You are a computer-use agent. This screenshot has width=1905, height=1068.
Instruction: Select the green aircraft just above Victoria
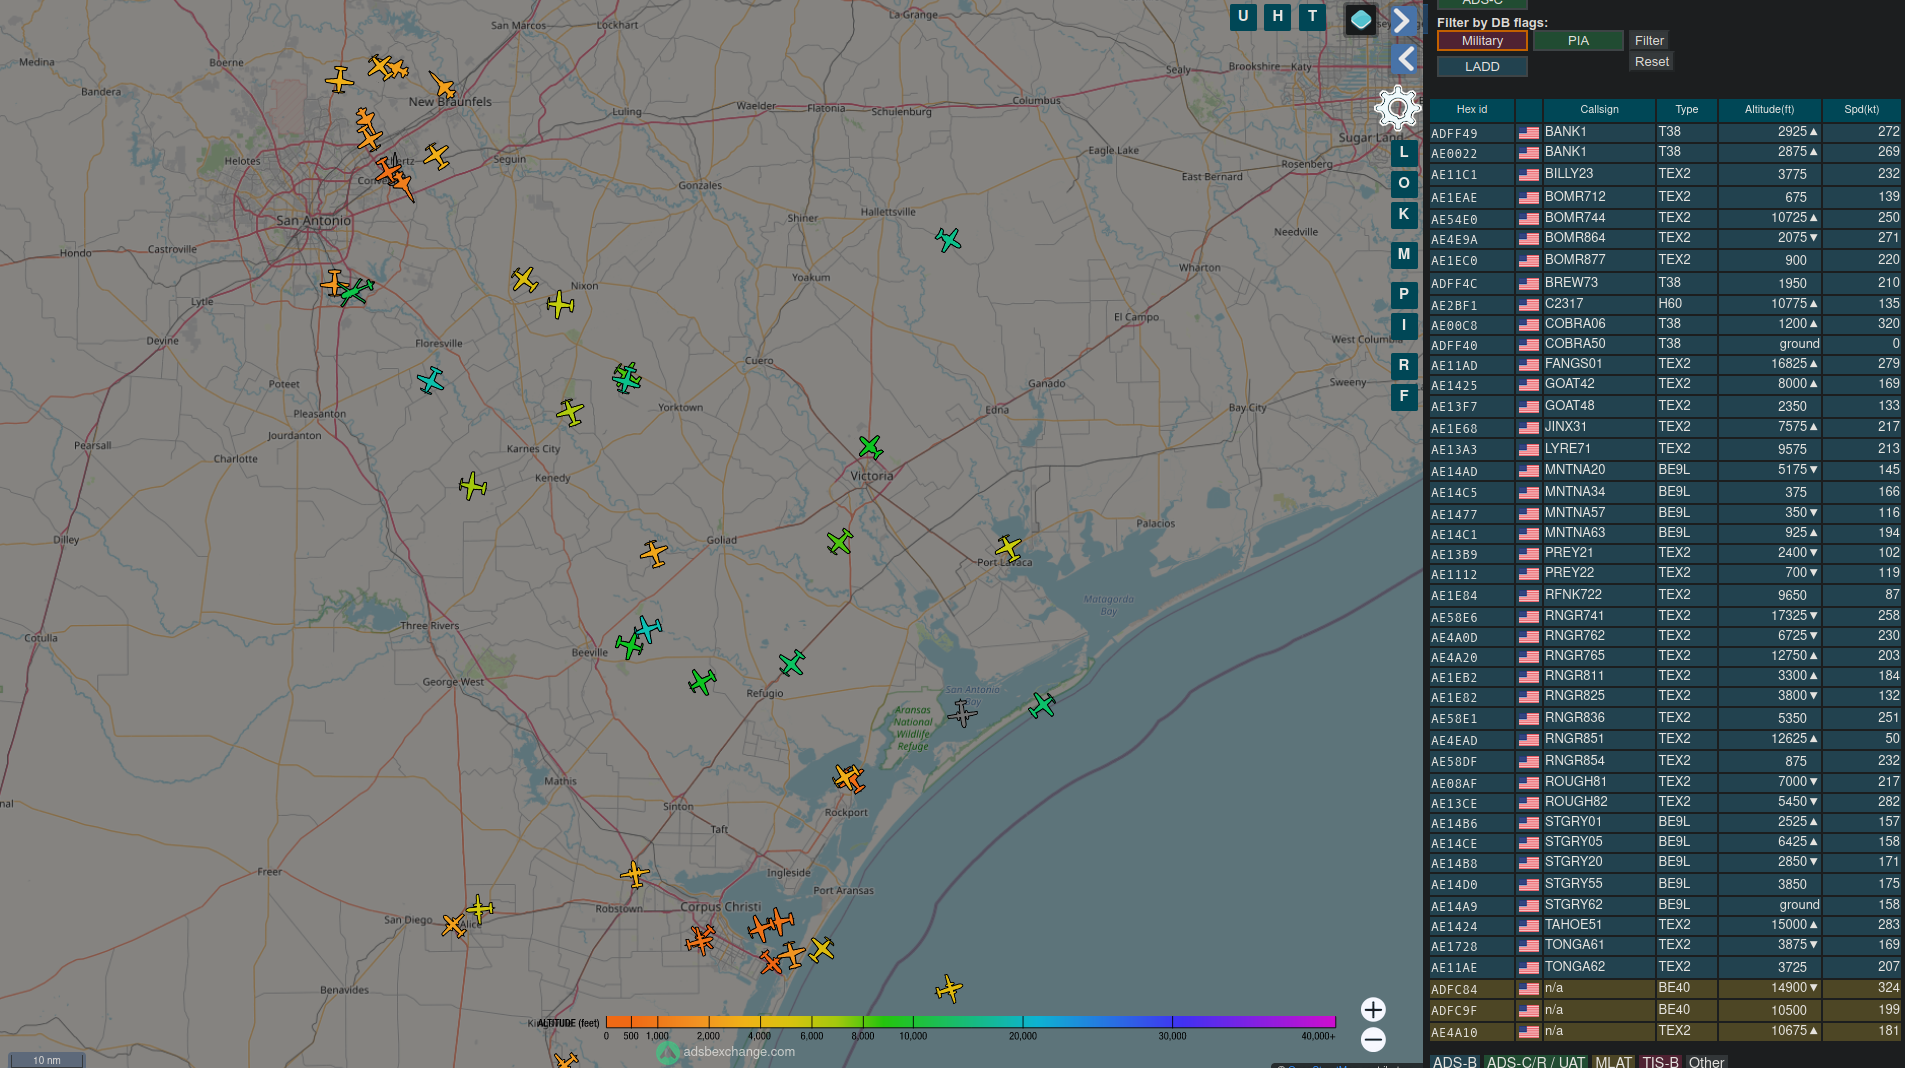point(870,446)
